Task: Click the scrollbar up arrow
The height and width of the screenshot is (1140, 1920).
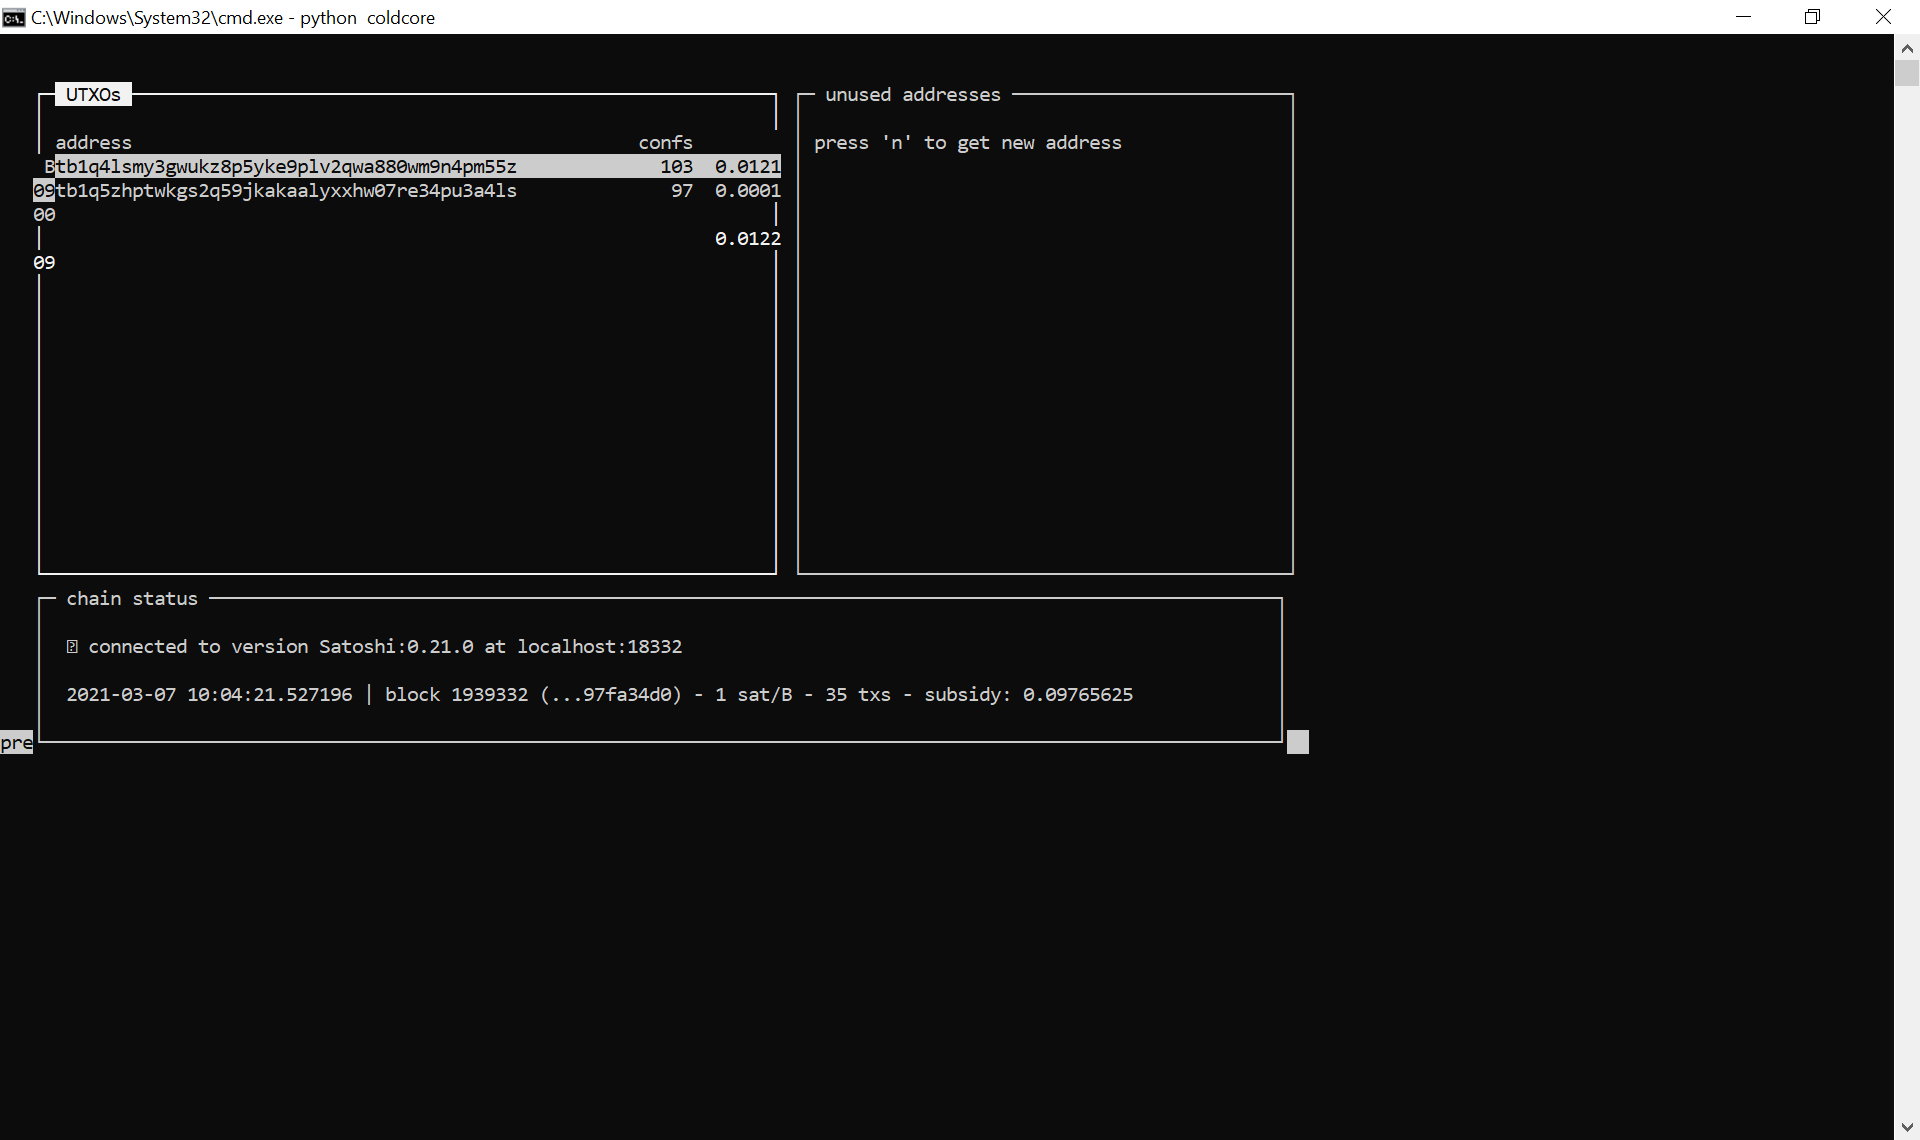Action: (1906, 47)
